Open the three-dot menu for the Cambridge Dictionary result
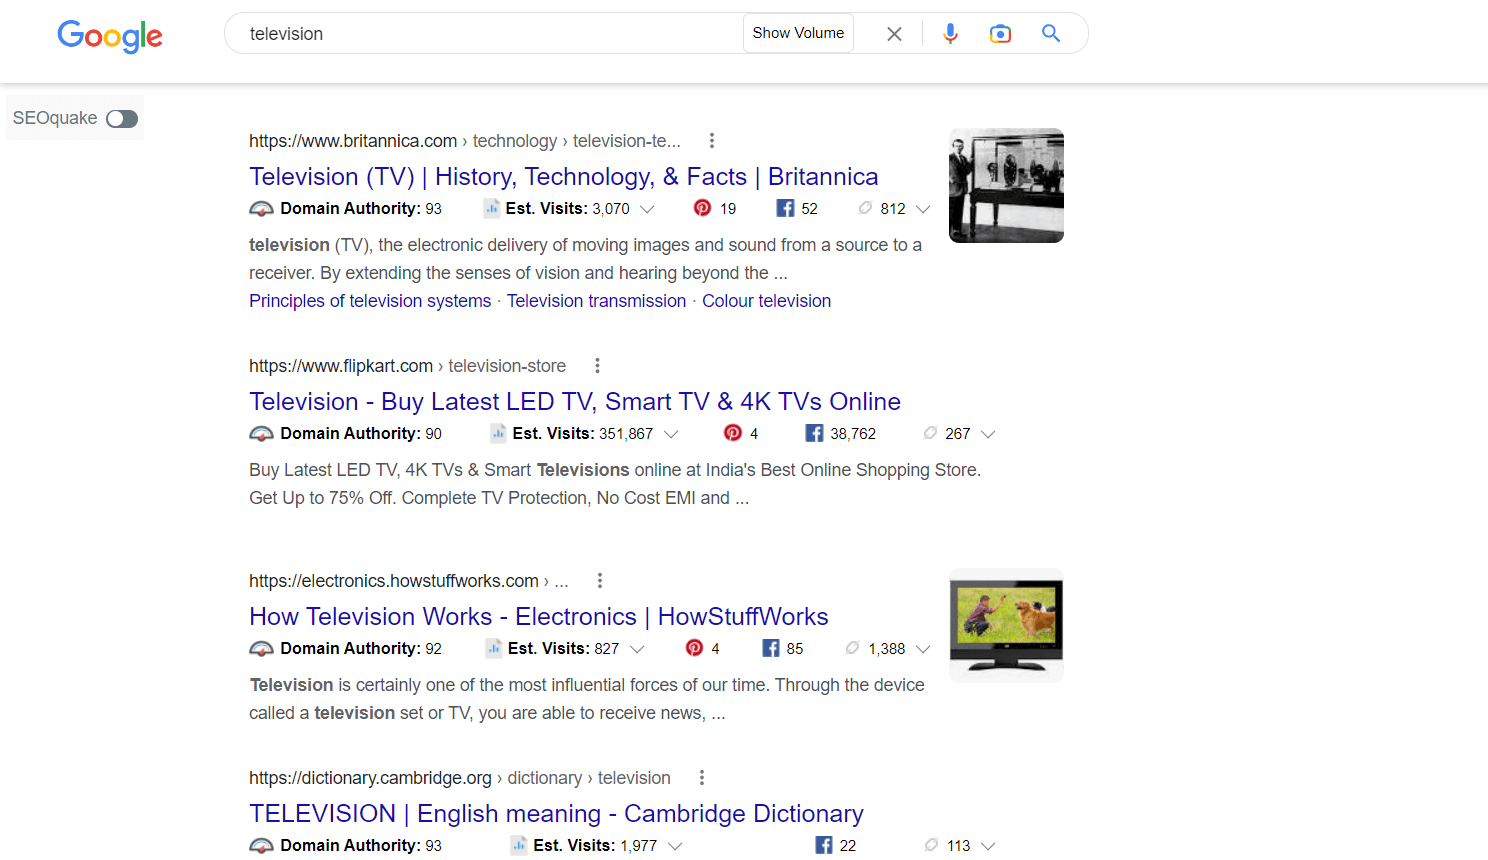The width and height of the screenshot is (1488, 860). point(702,778)
